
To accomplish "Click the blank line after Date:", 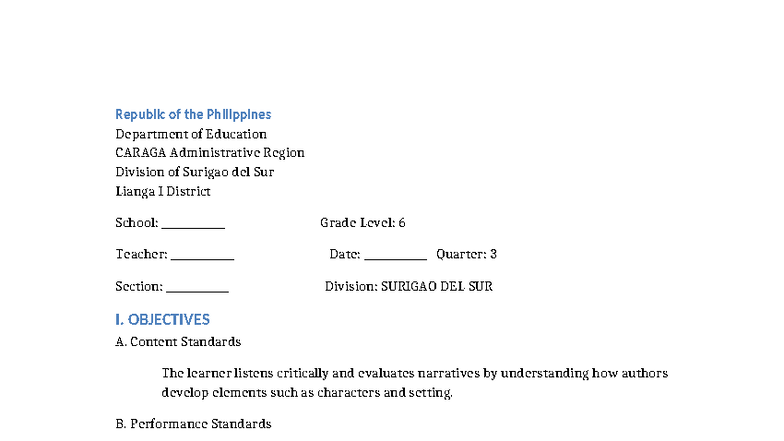I will pyautogui.click(x=396, y=254).
